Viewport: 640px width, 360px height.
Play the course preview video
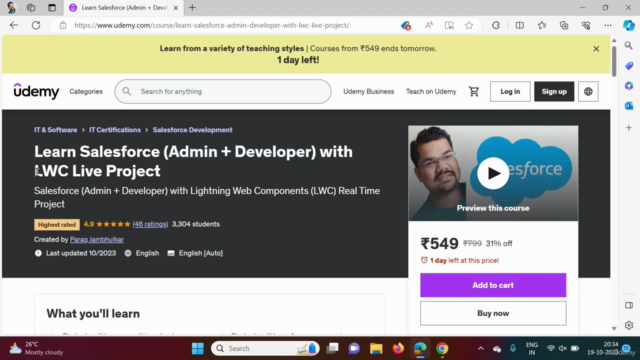point(493,173)
